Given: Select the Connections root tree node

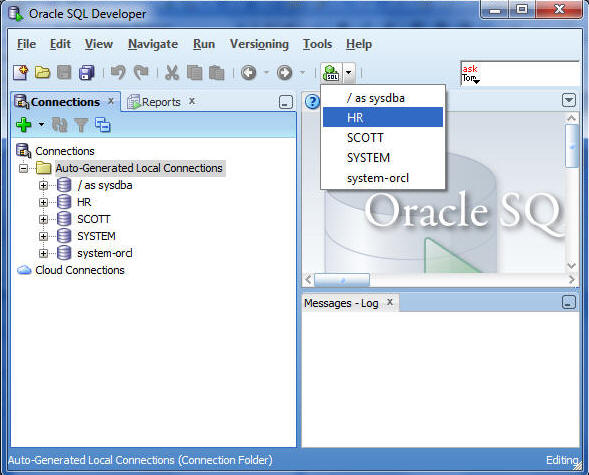Looking at the screenshot, I should [65, 151].
